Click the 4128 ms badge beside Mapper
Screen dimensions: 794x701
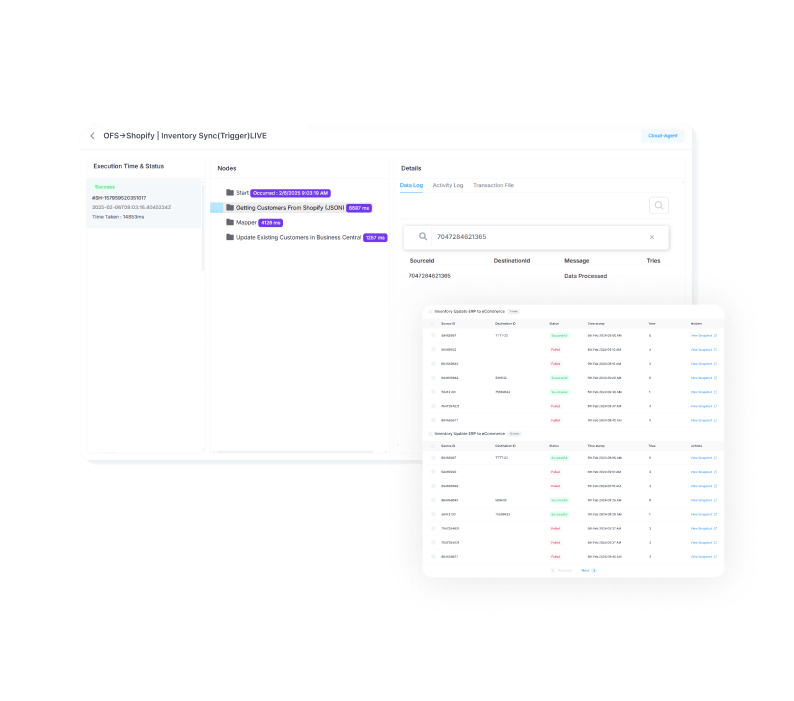pyautogui.click(x=270, y=223)
